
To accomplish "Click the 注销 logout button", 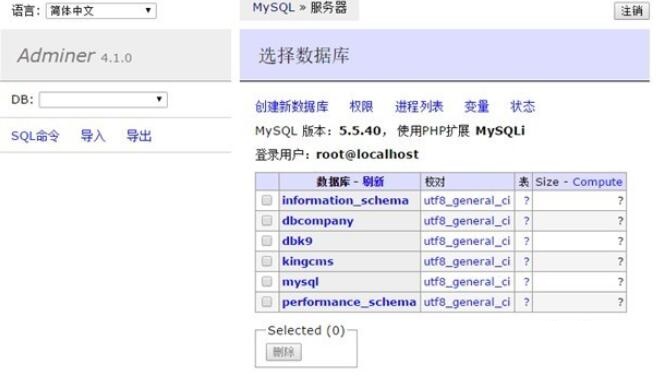I will tap(631, 11).
